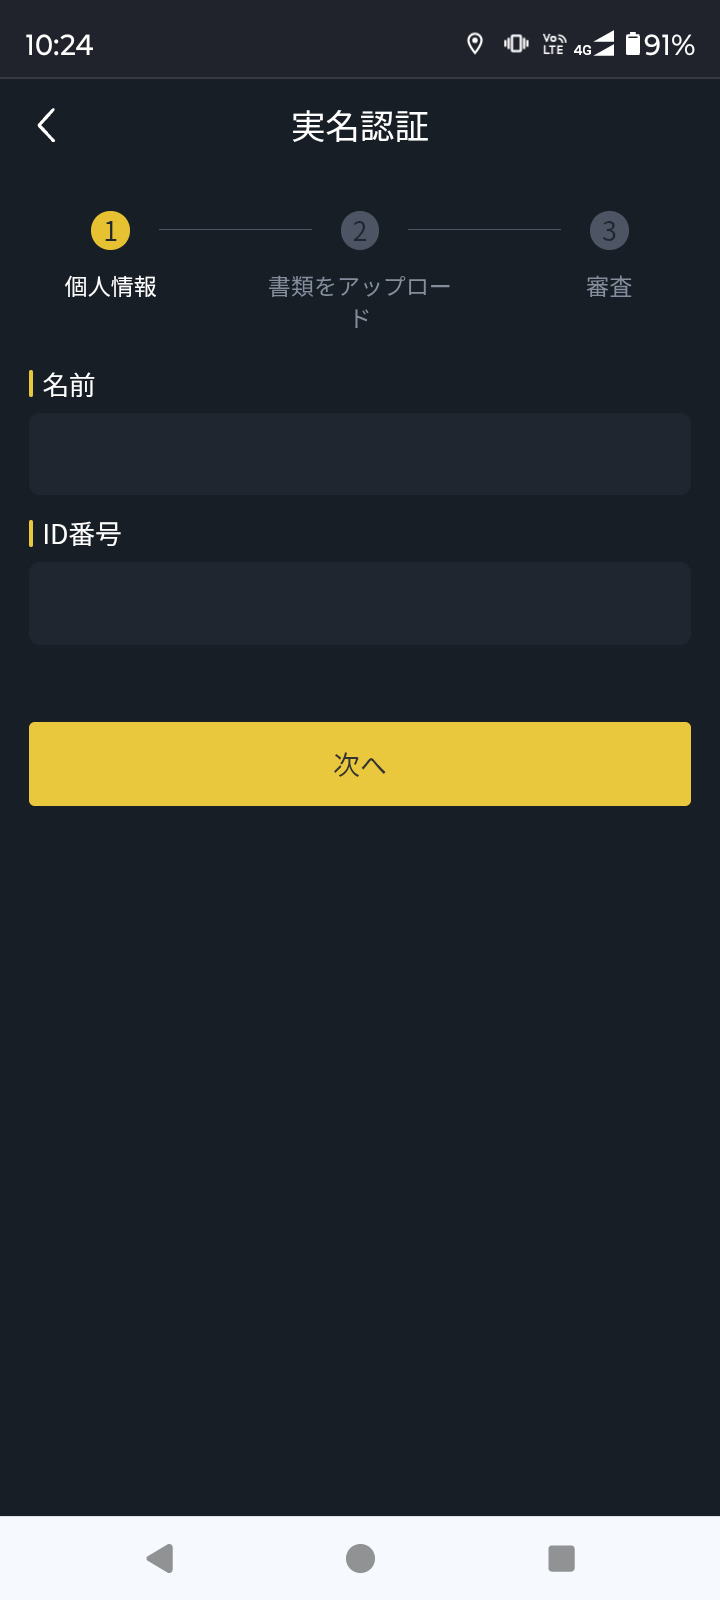Screen dimensions: 720x1600
Task: Tap the 4G signal strength icon
Action: point(594,45)
